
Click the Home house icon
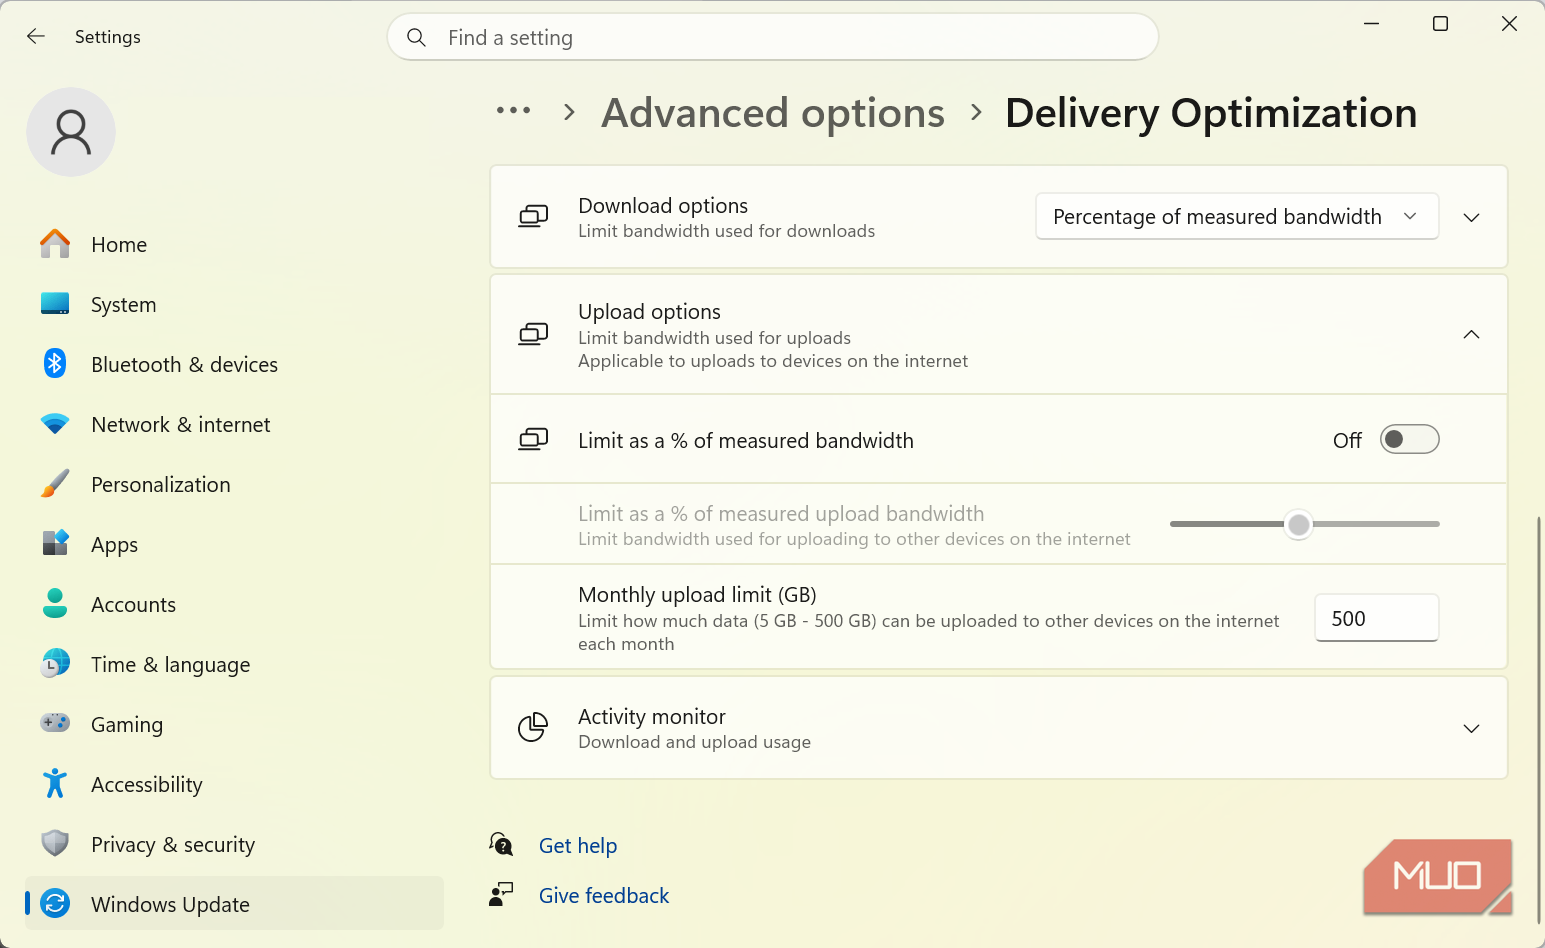coord(55,244)
